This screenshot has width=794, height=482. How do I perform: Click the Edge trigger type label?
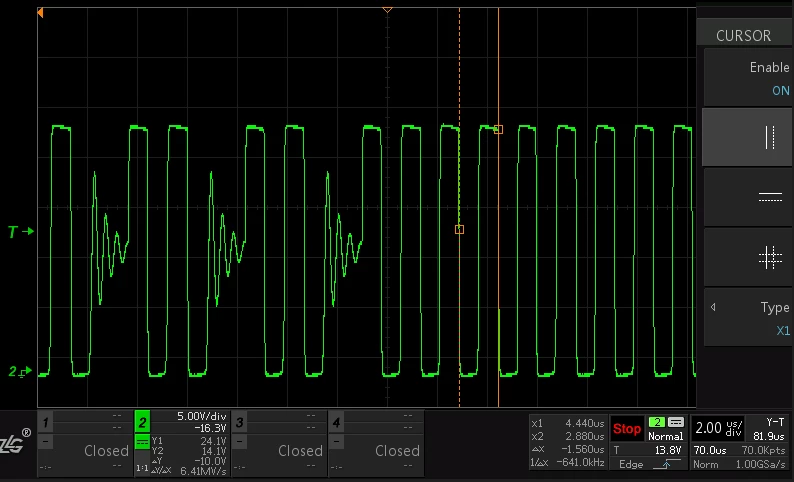tap(631, 464)
